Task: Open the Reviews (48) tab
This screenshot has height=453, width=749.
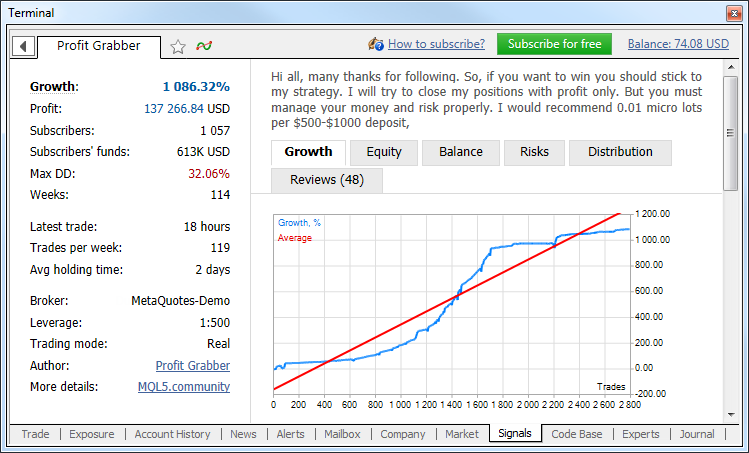Action: tap(326, 180)
